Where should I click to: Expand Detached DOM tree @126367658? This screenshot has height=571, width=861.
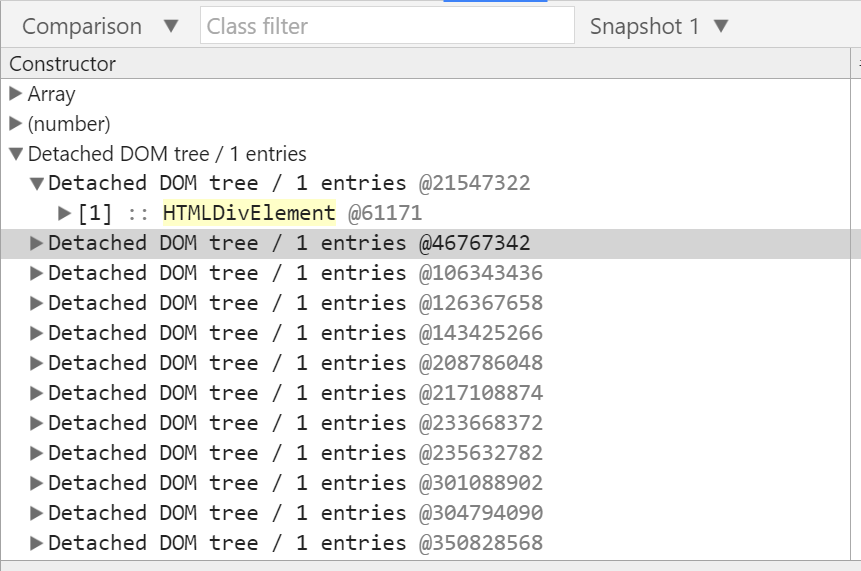36,303
